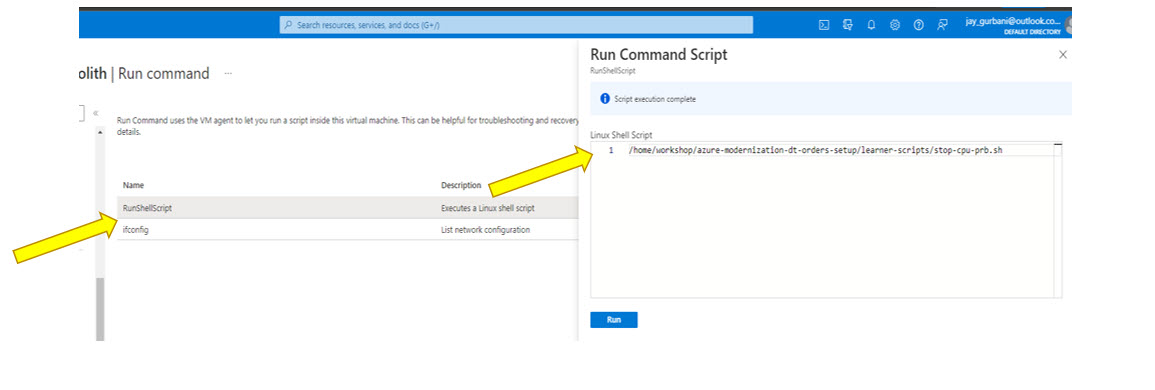Open the help question mark icon
This screenshot has height=390, width=1155.
(919, 24)
